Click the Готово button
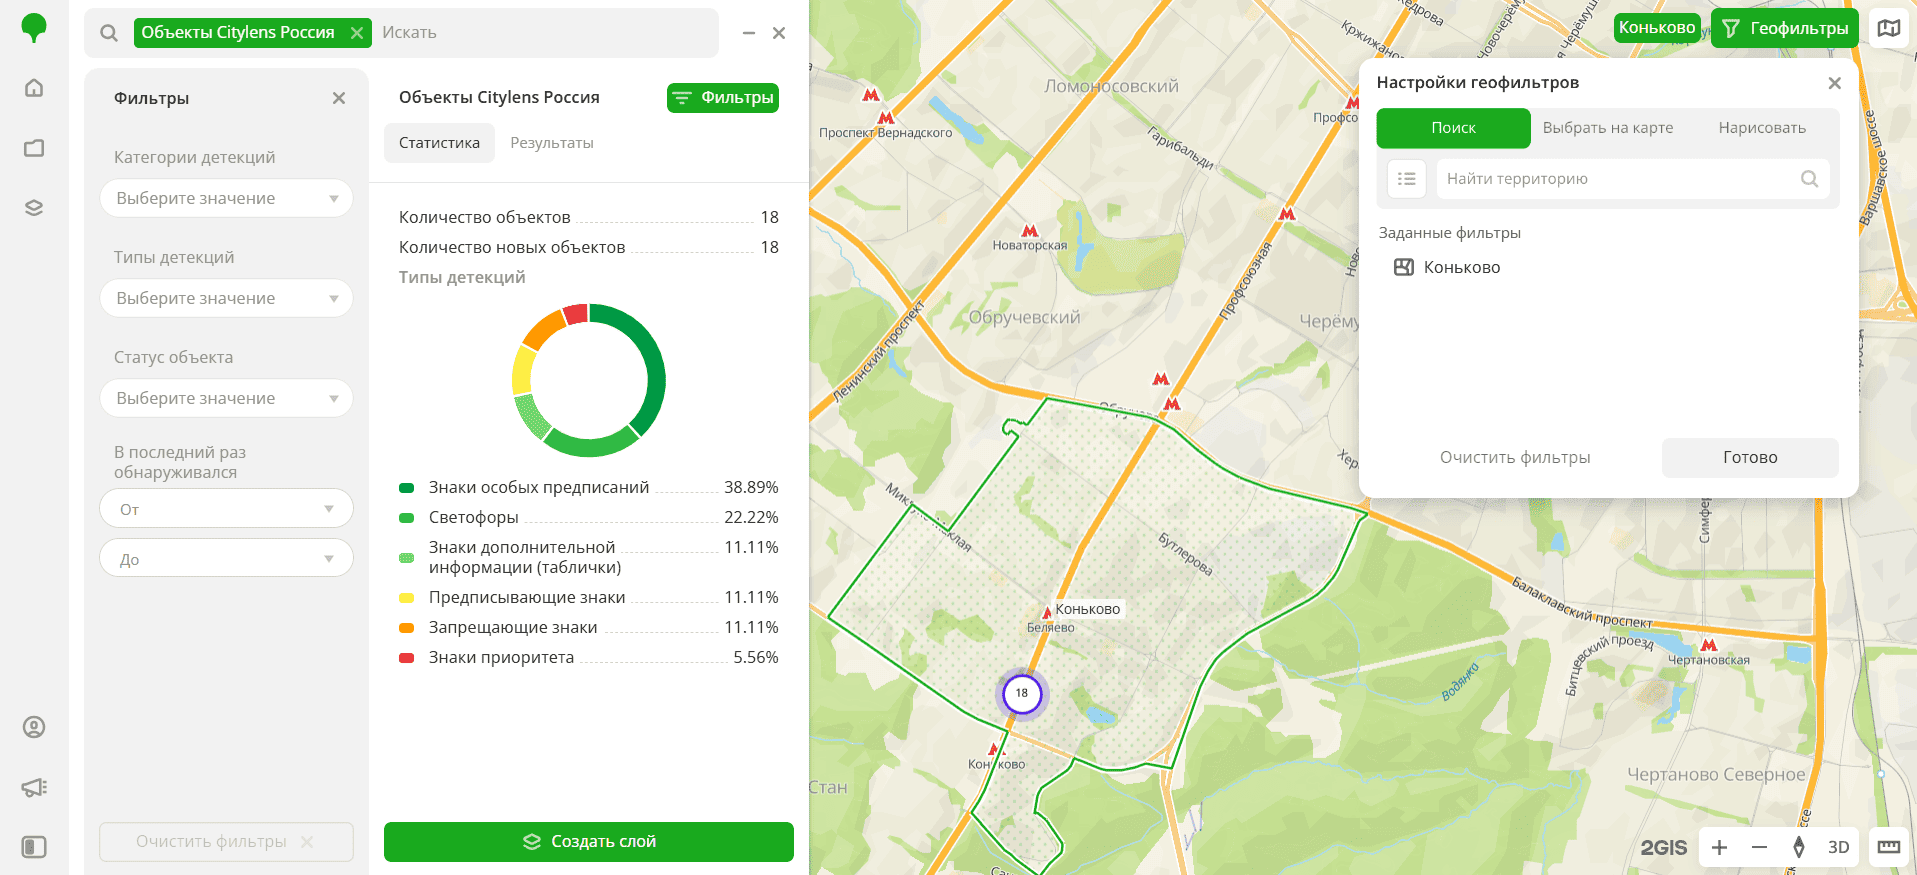 (x=1749, y=457)
